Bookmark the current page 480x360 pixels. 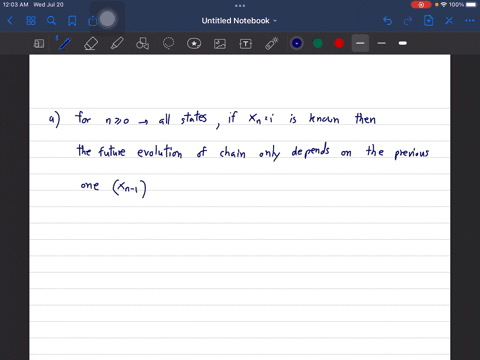72,21
